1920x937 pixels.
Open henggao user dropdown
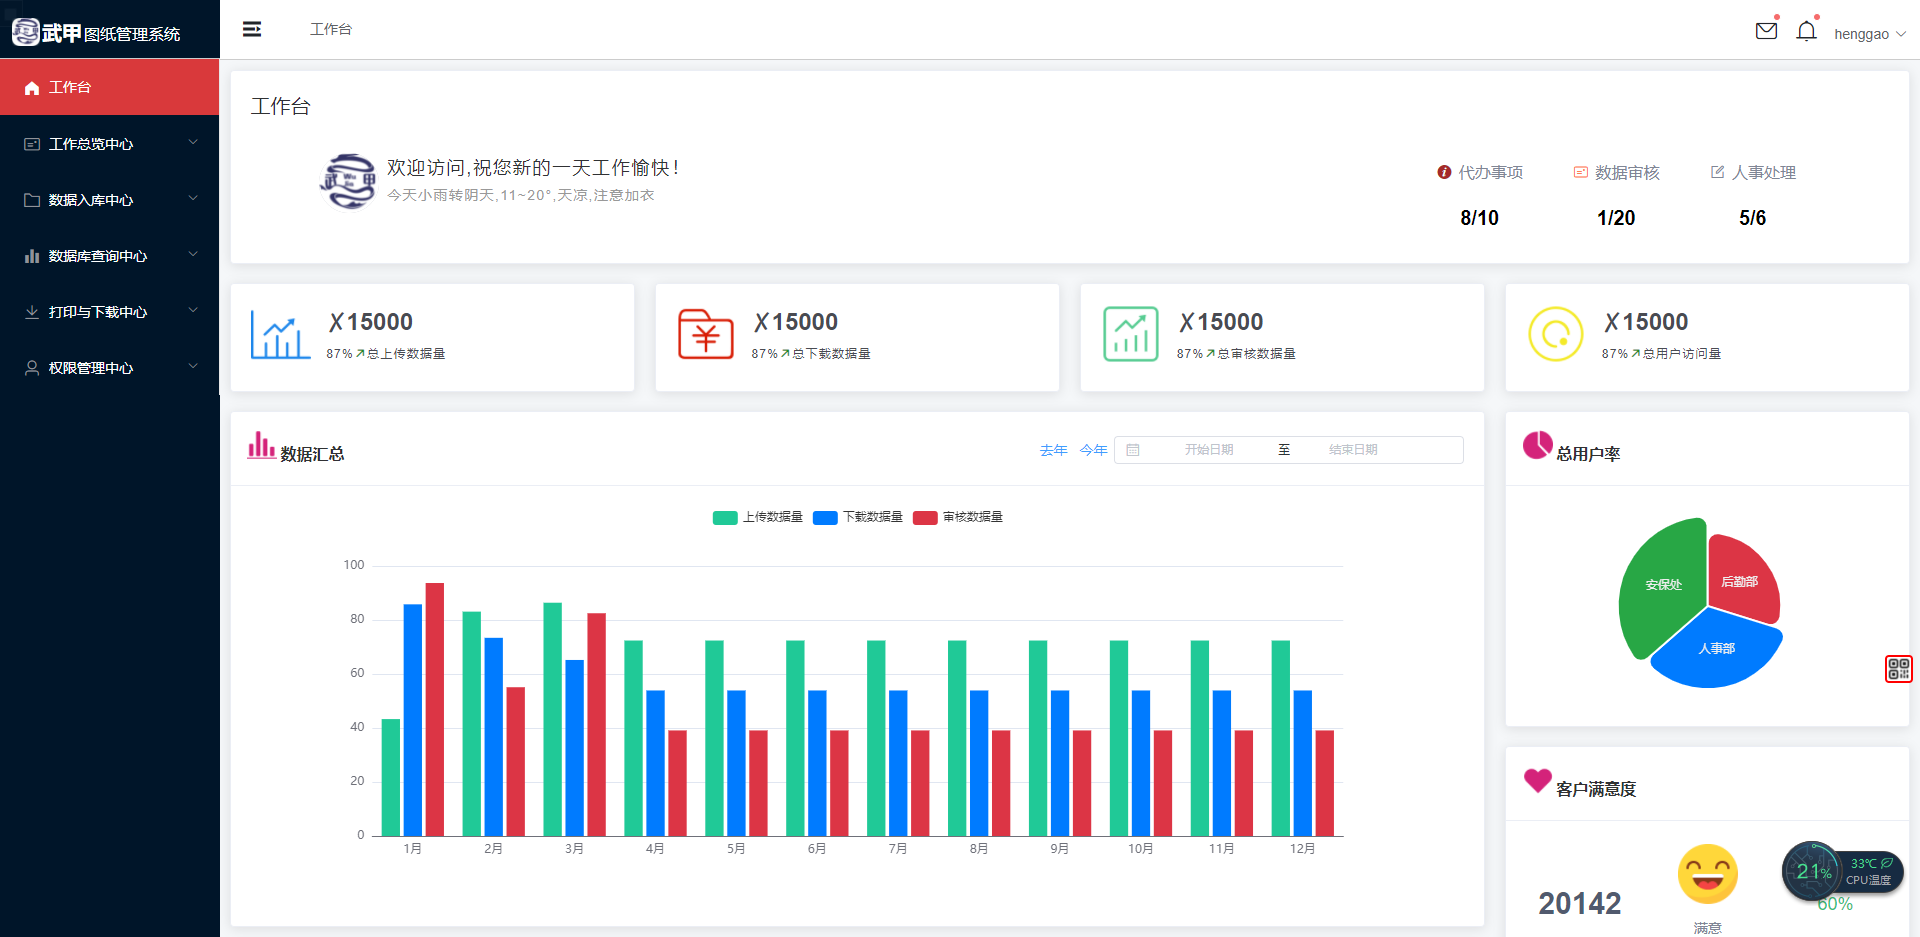point(1868,34)
